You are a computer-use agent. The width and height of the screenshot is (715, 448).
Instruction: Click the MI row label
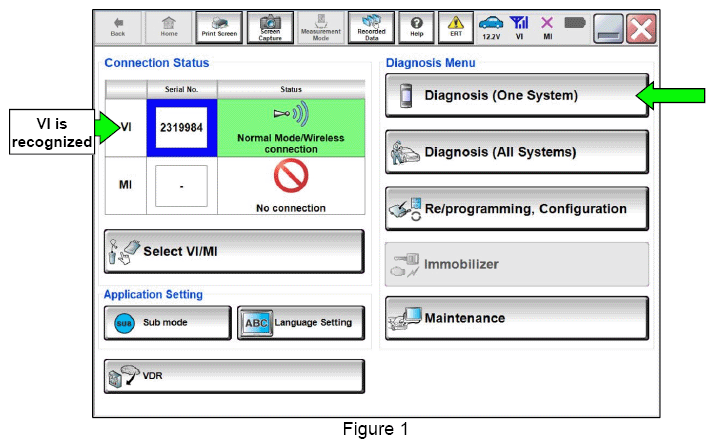(125, 185)
